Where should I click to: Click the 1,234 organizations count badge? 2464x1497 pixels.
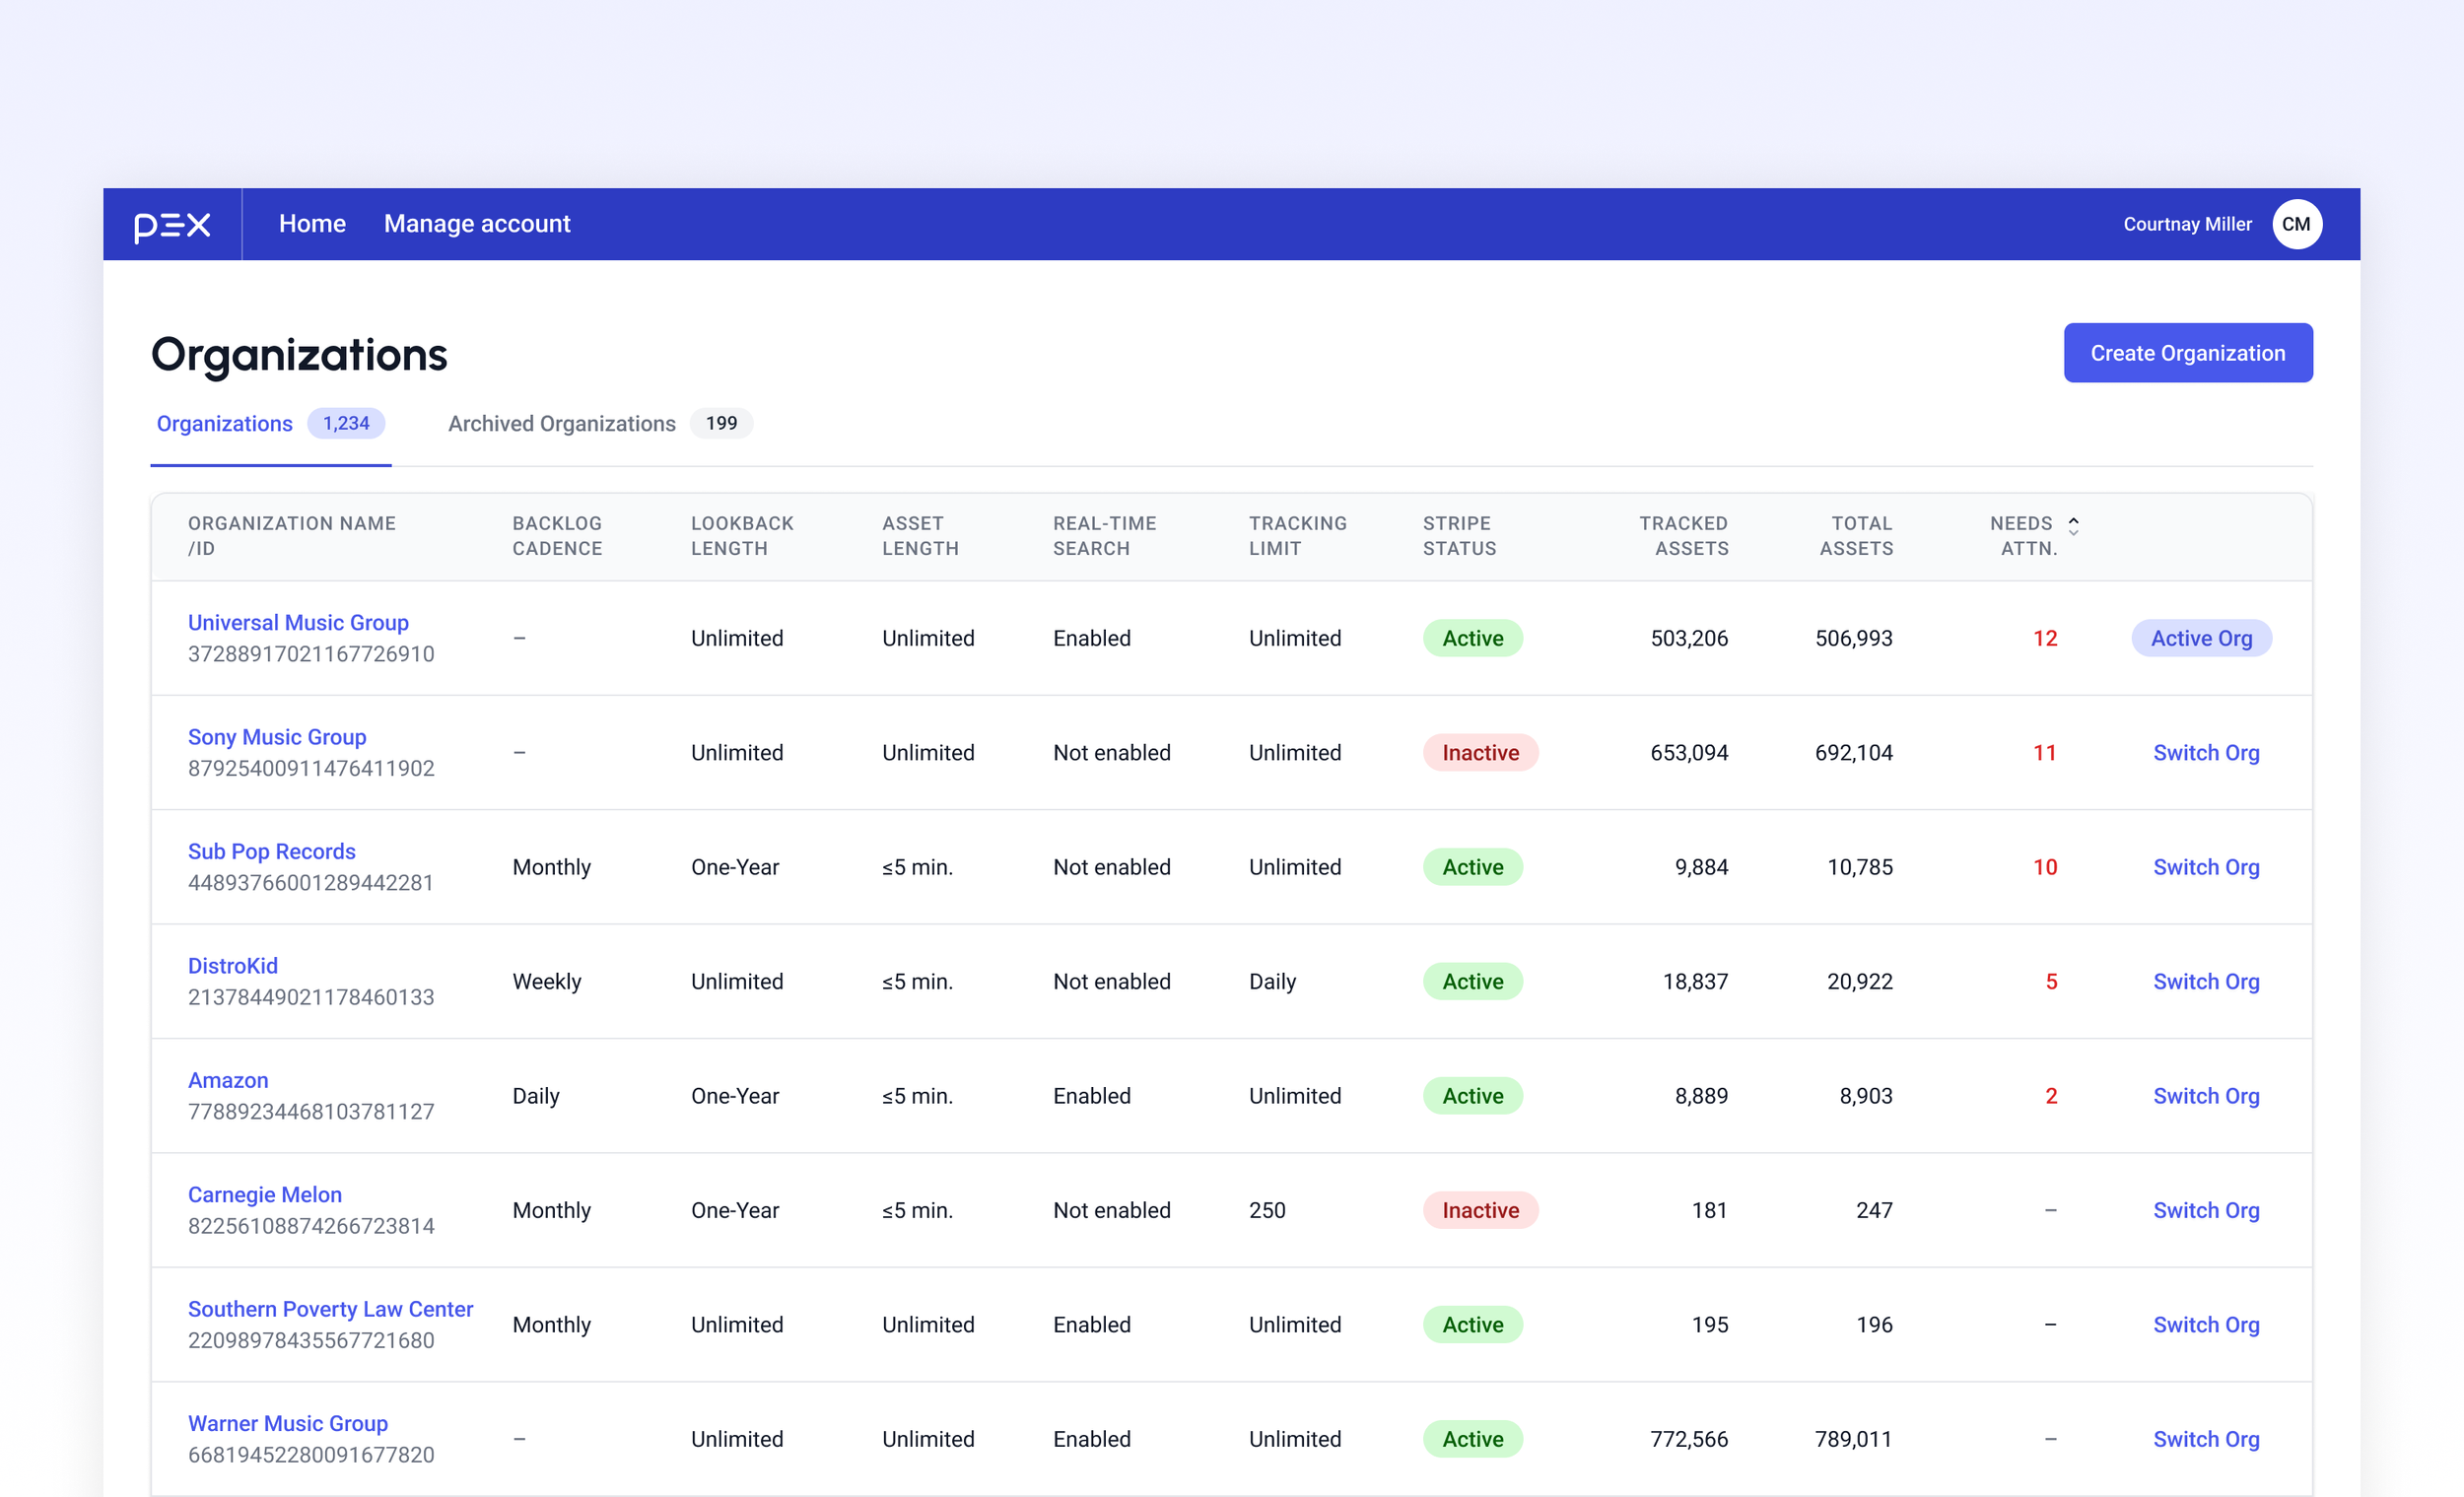click(x=345, y=423)
